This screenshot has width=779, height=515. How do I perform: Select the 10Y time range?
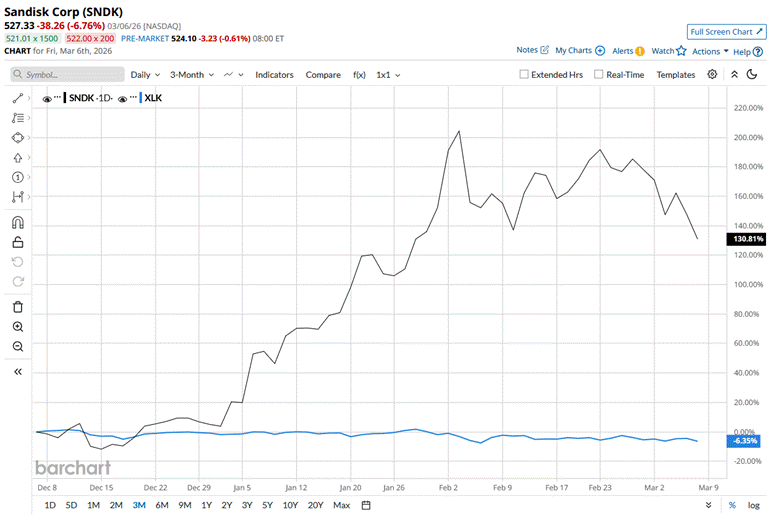(290, 505)
